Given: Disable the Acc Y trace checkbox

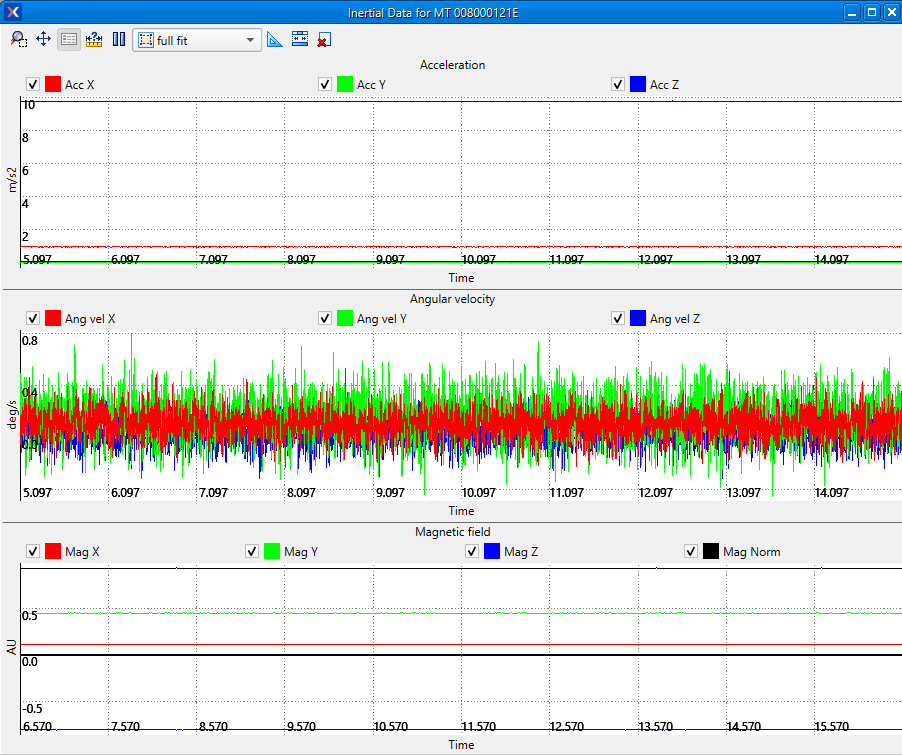Looking at the screenshot, I should point(325,84).
